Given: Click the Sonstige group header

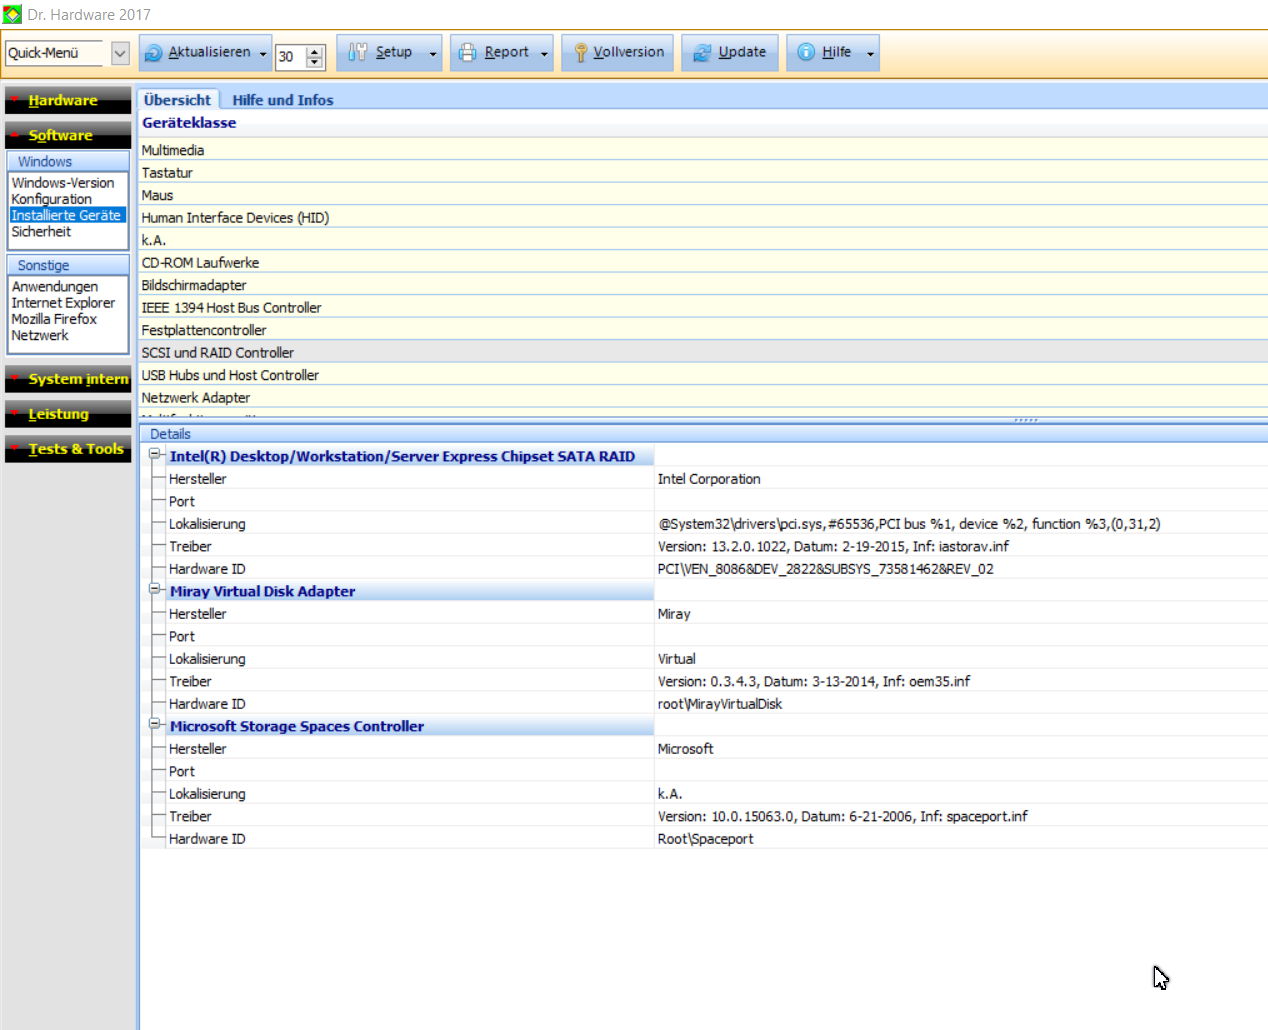Looking at the screenshot, I should click(x=68, y=265).
